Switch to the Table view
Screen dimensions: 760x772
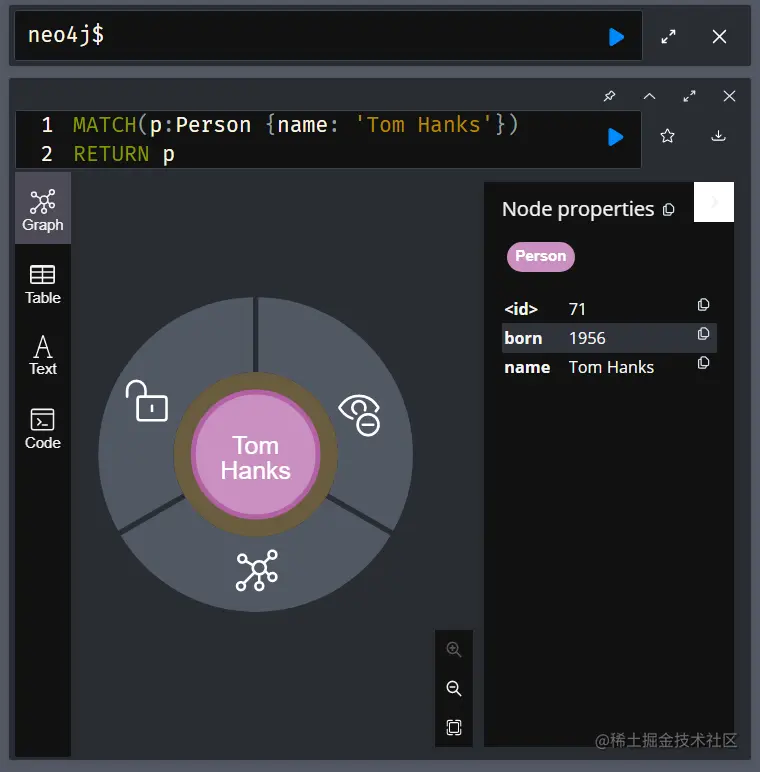point(43,284)
